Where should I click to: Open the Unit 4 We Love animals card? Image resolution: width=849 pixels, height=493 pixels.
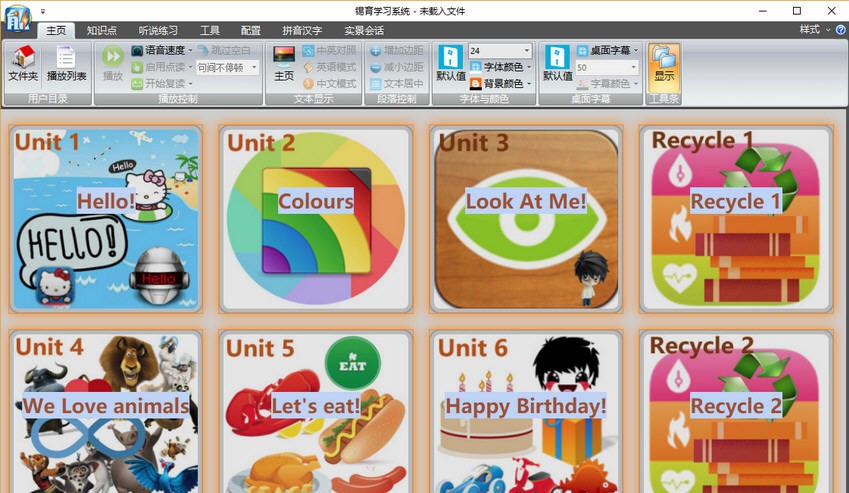[x=106, y=412]
